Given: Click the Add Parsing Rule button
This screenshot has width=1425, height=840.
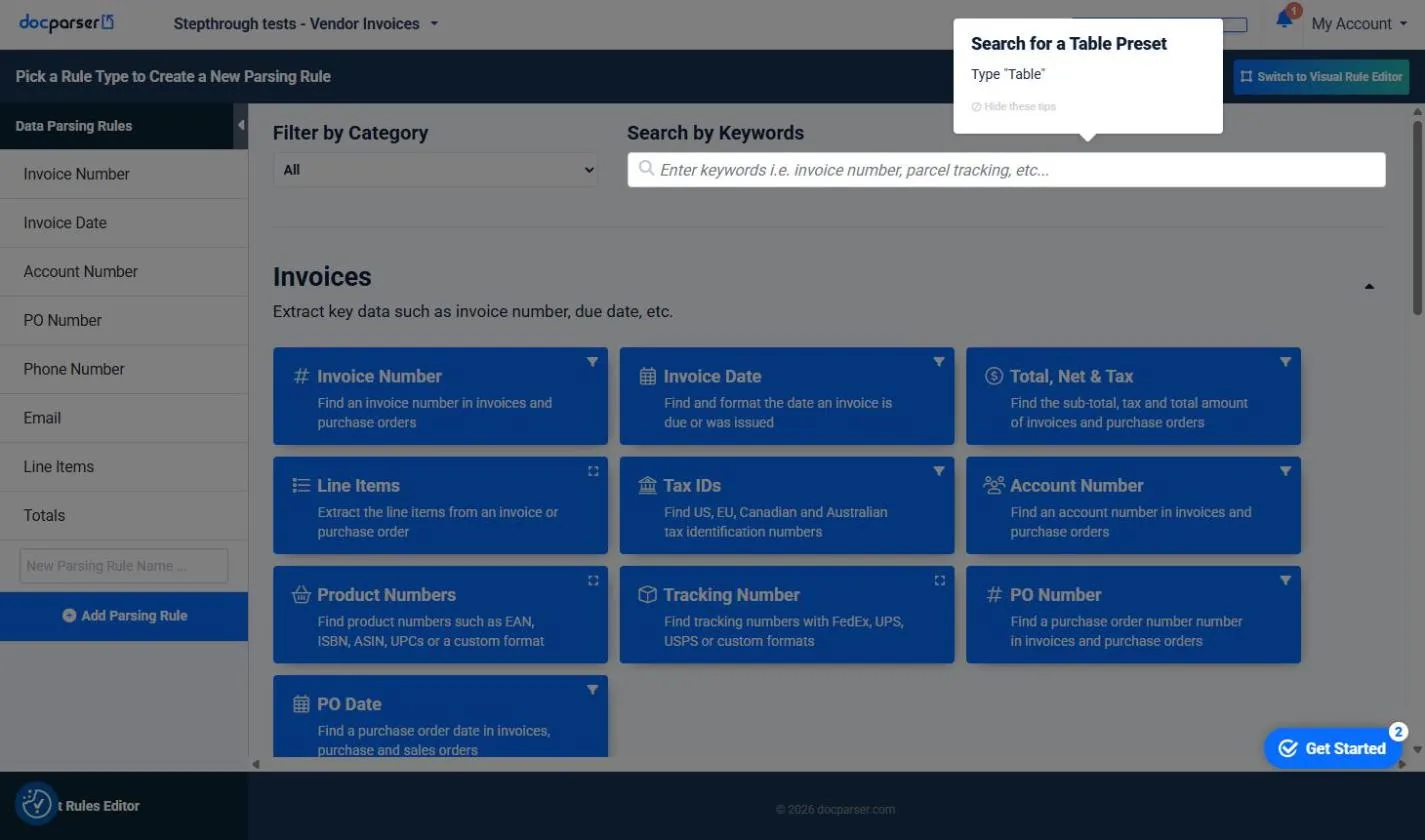Looking at the screenshot, I should click(124, 616).
